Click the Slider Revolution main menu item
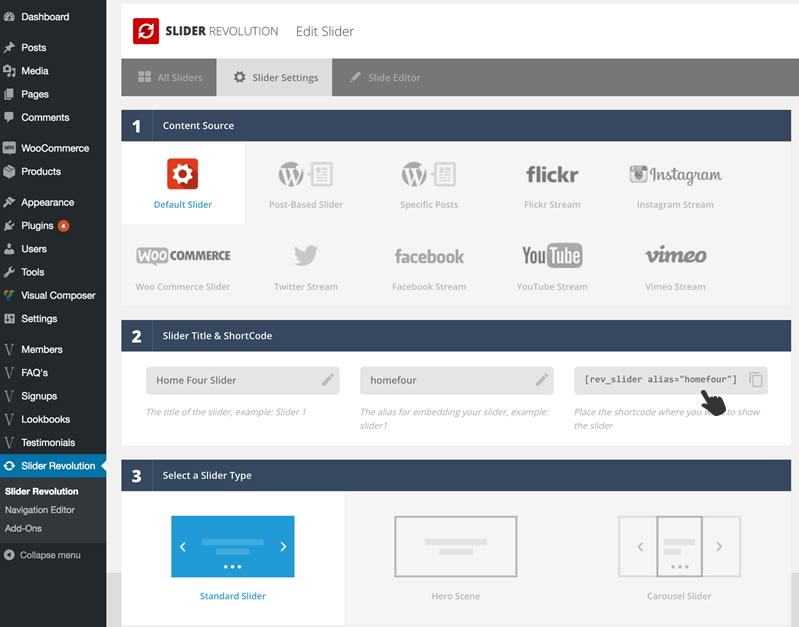799x627 pixels. (53, 466)
